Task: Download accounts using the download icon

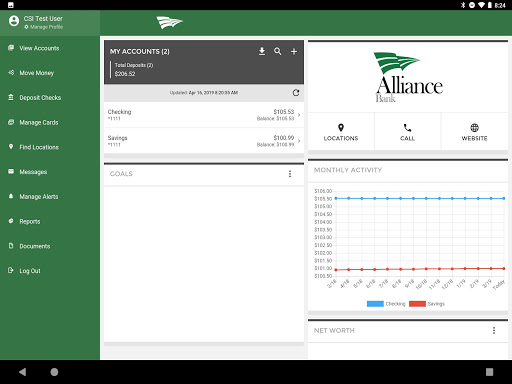Action: click(x=262, y=51)
